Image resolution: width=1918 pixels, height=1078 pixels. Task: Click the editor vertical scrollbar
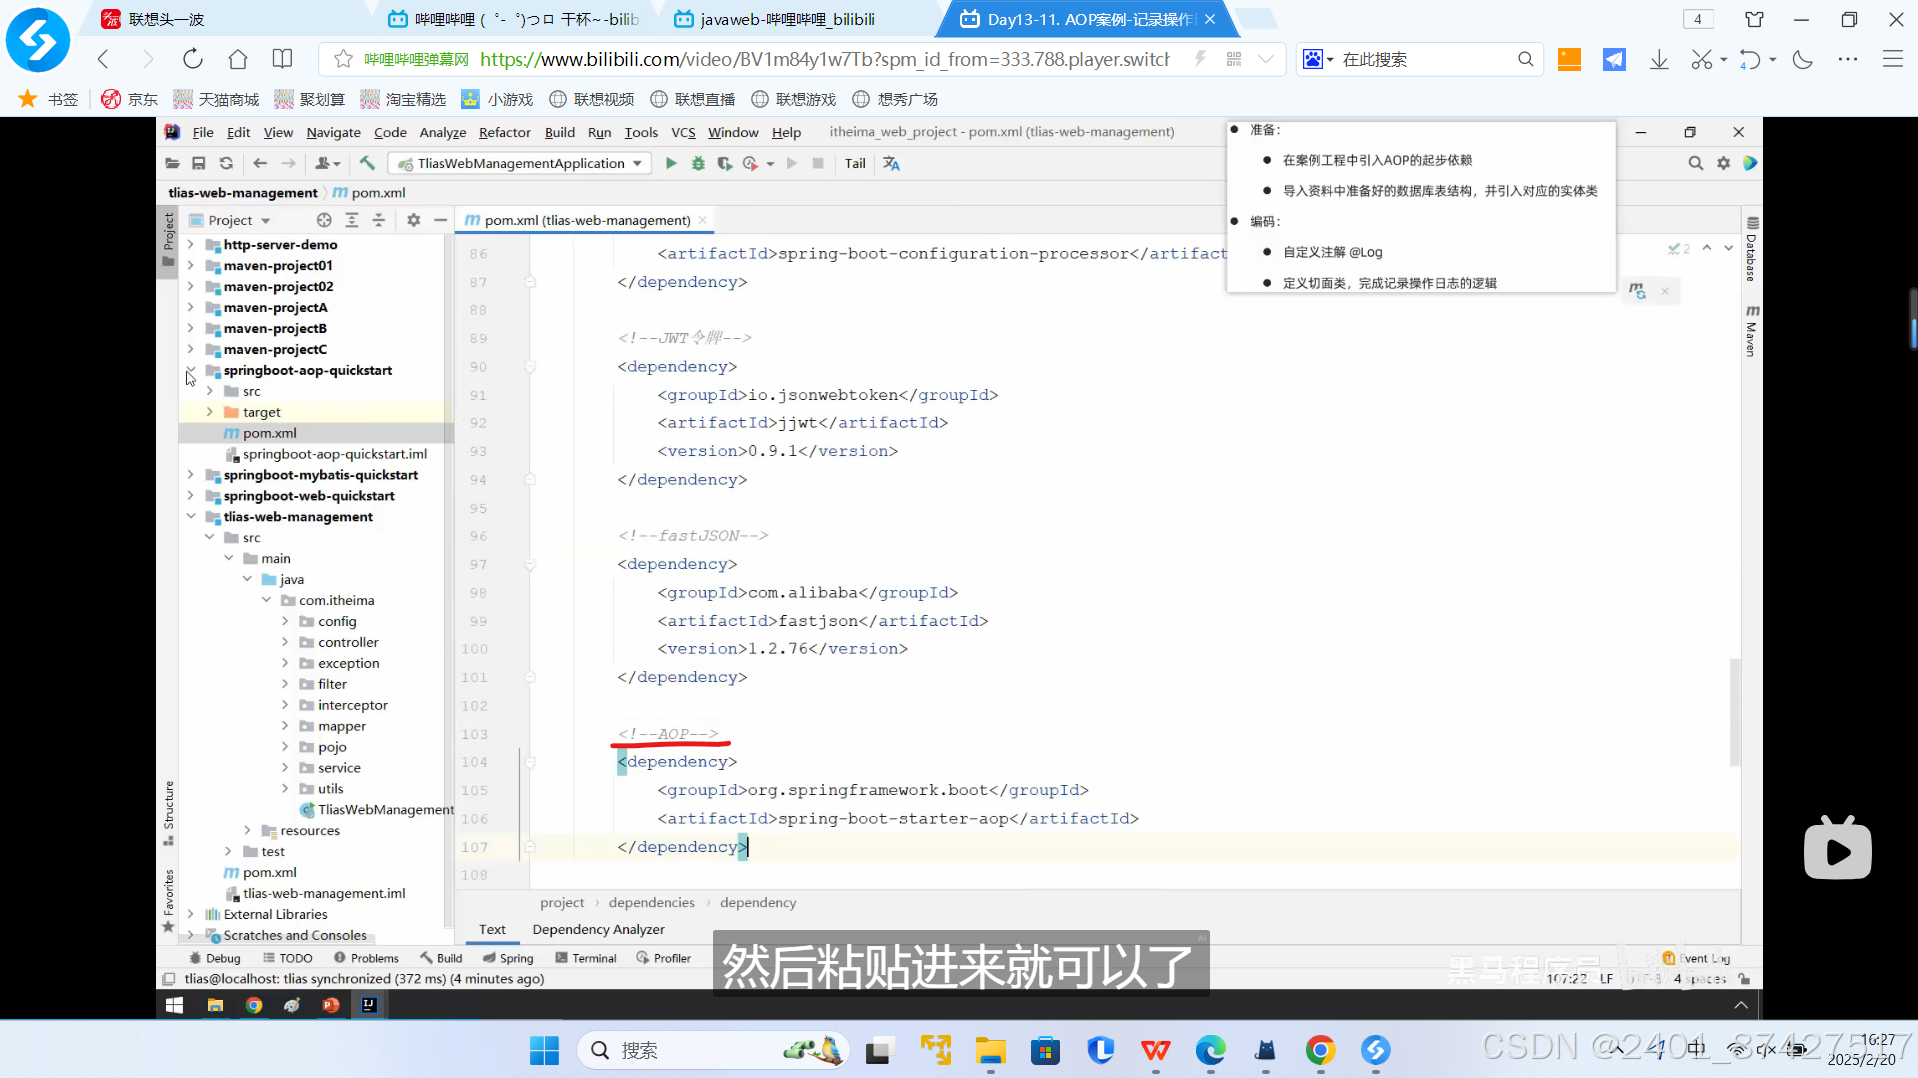point(1735,712)
